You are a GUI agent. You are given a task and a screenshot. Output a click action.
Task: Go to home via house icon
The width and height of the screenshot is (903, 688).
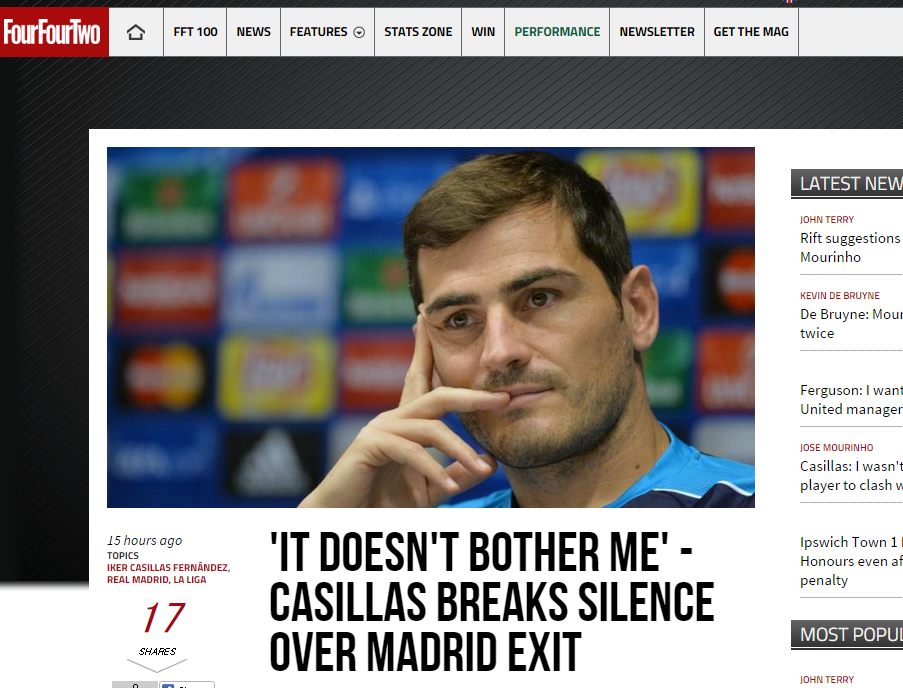point(136,32)
